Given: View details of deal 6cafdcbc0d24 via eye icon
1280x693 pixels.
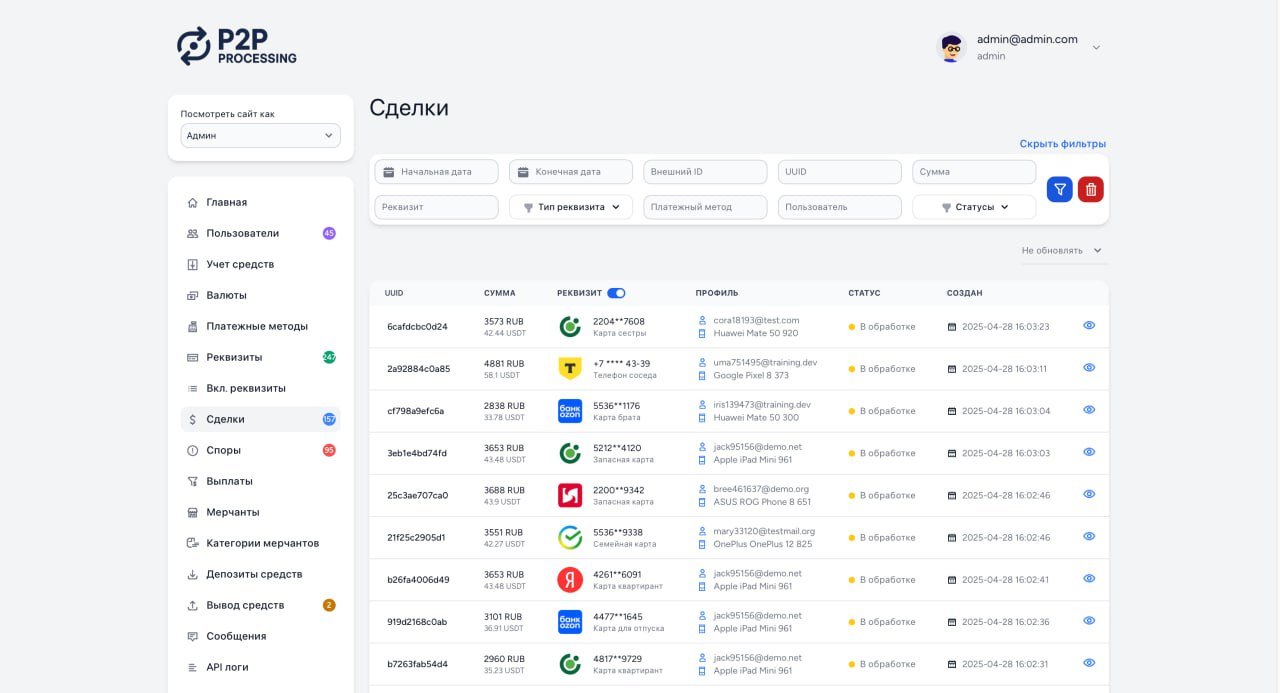Looking at the screenshot, I should (x=1089, y=326).
